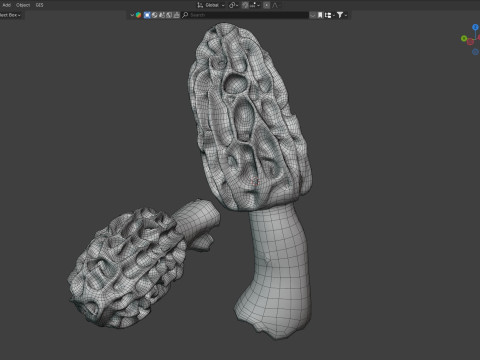Click the collection hierarchy icon
Viewport: 480px width, 360px height.
328,15
